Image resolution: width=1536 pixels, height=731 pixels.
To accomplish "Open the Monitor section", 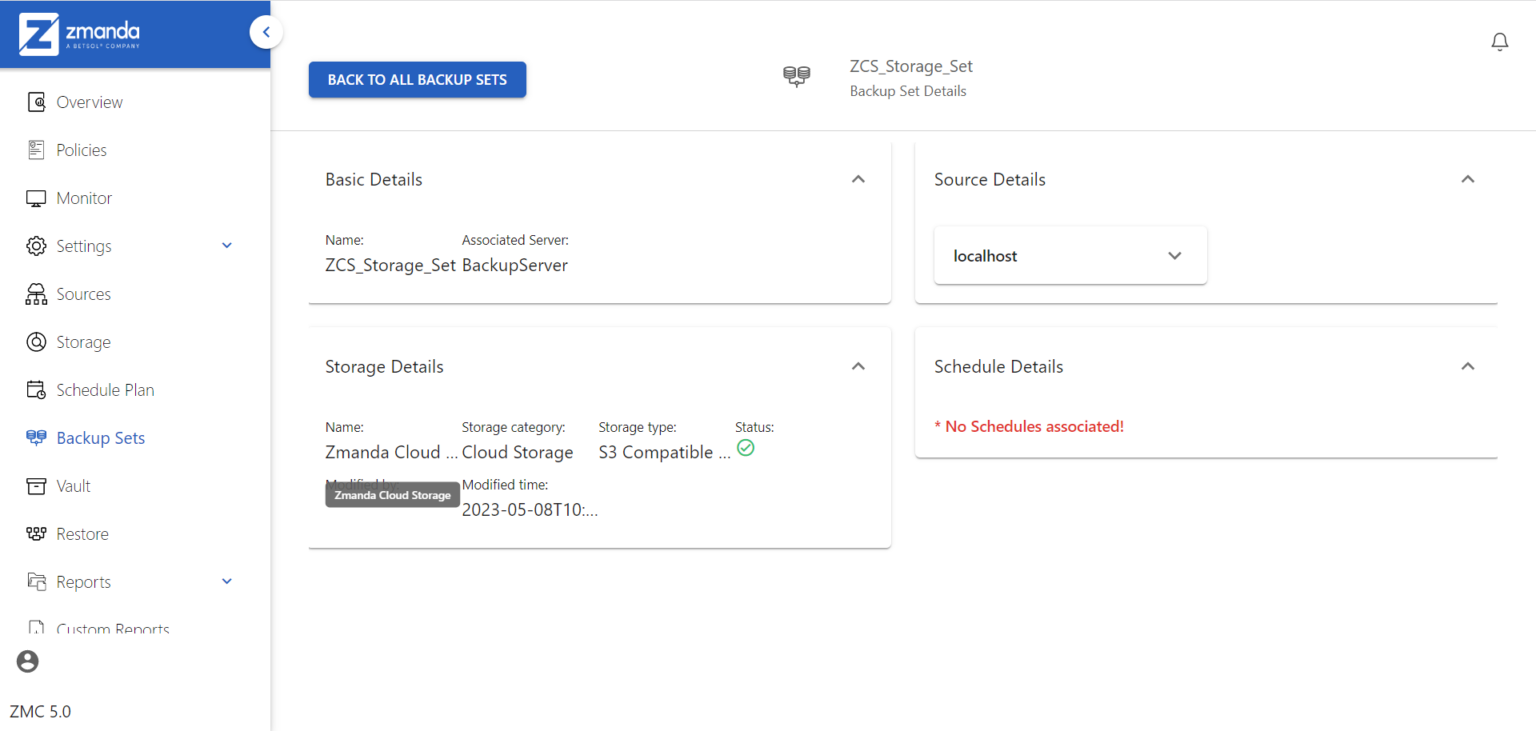I will pos(36,197).
